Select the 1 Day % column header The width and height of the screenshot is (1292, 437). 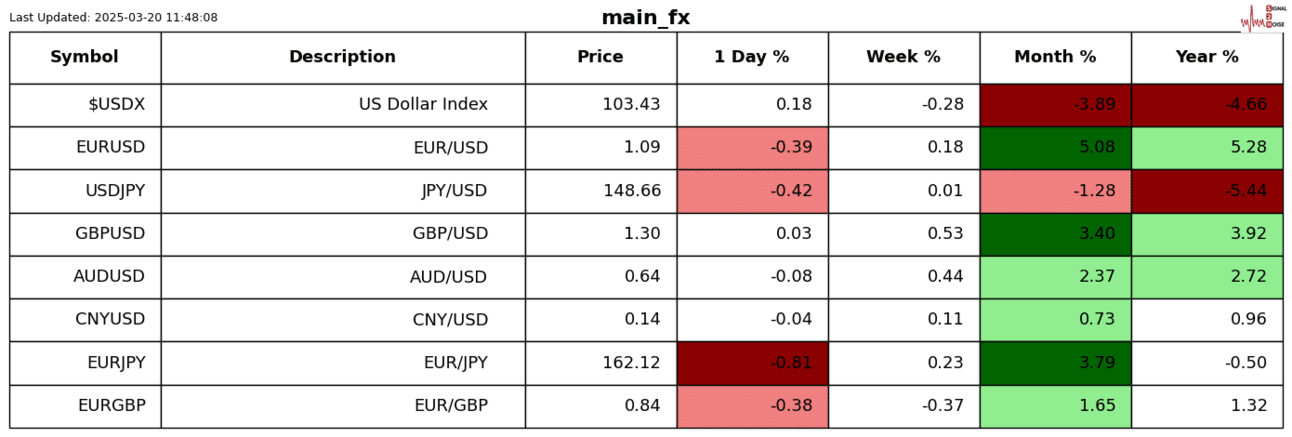tap(751, 57)
